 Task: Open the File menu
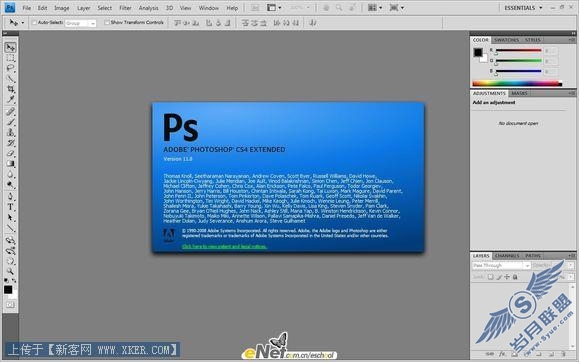pos(27,8)
